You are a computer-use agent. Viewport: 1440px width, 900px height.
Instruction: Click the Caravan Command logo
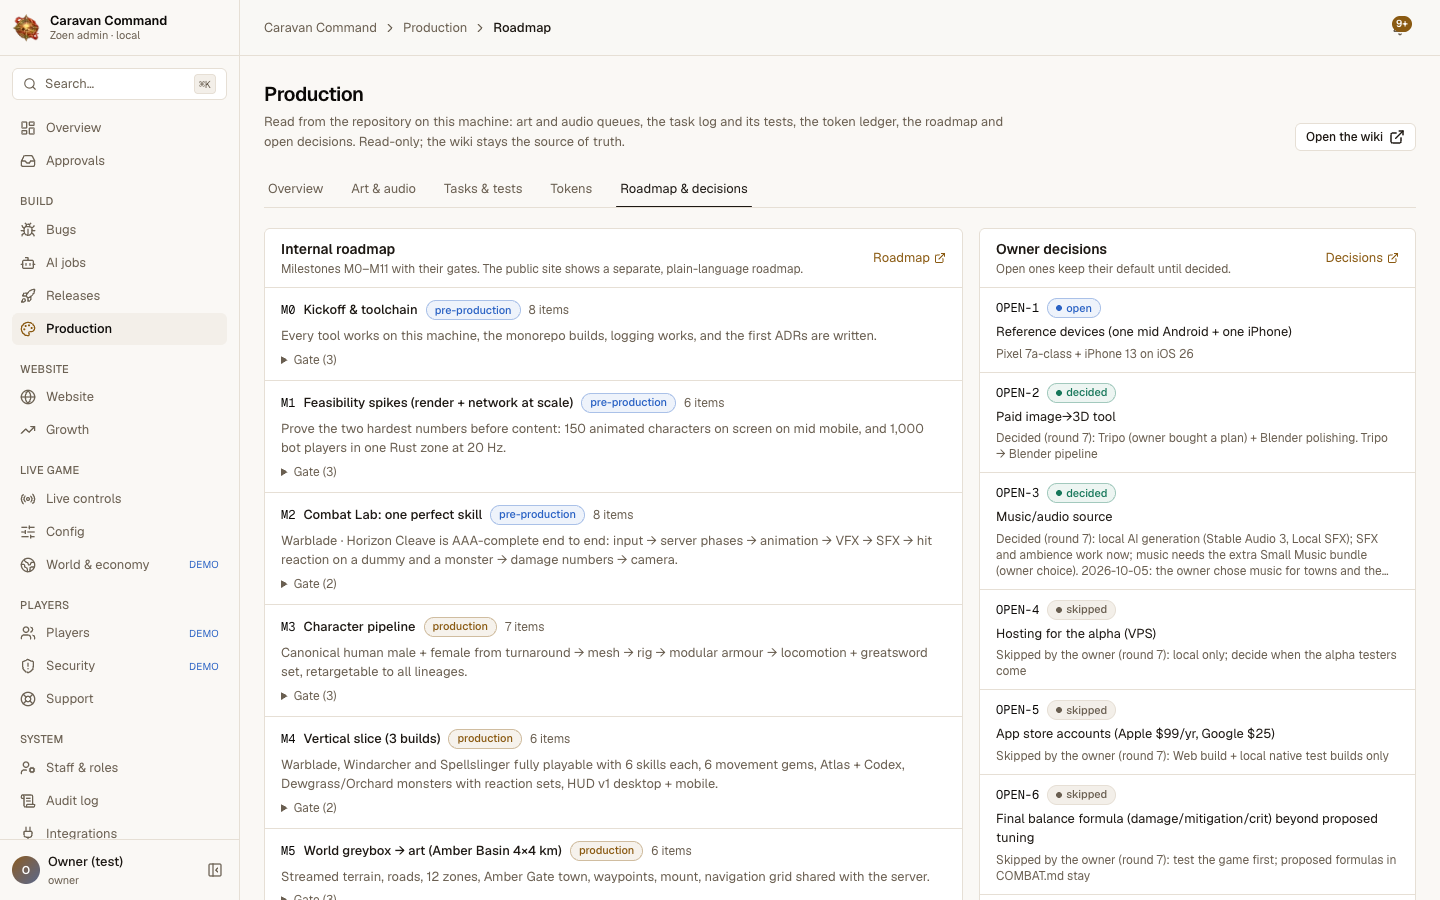tap(27, 28)
